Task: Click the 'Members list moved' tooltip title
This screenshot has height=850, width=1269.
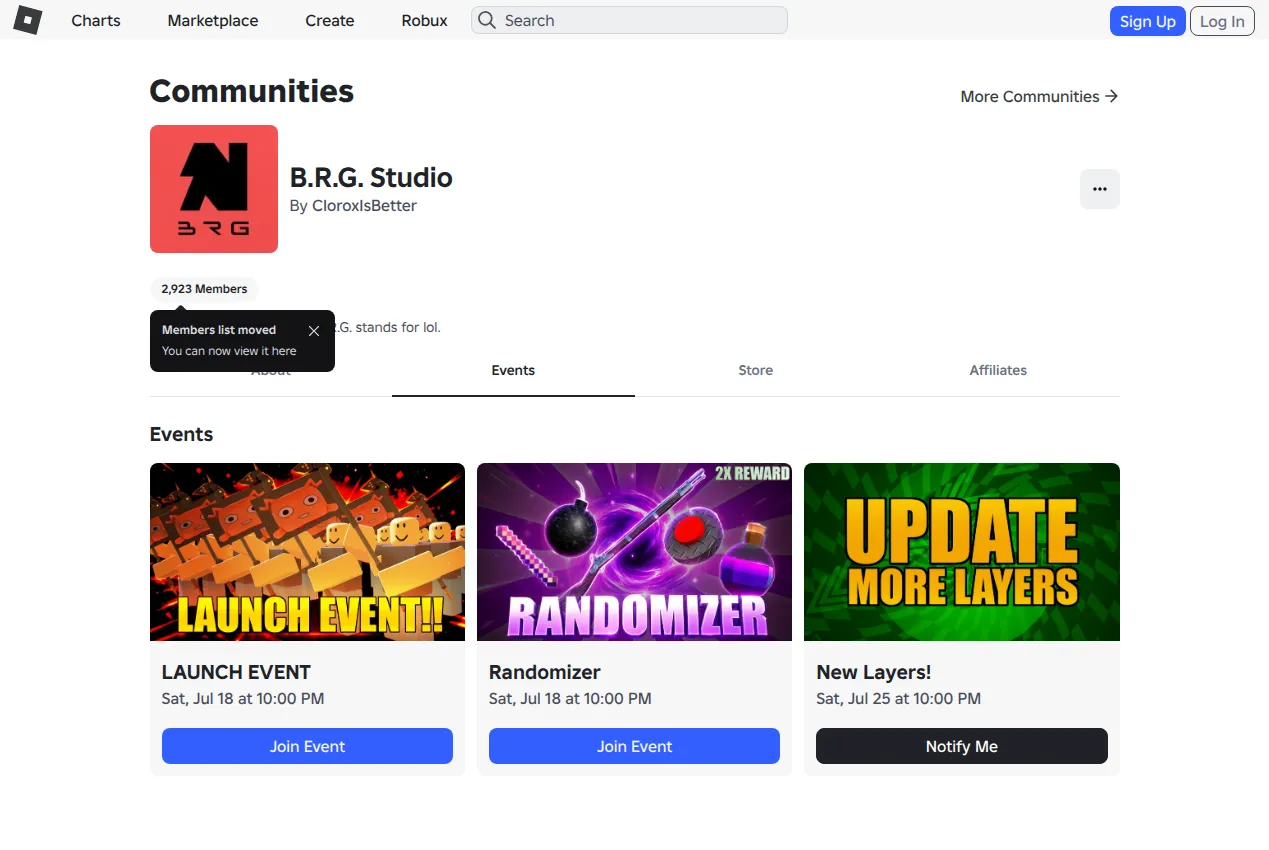Action: pos(219,330)
